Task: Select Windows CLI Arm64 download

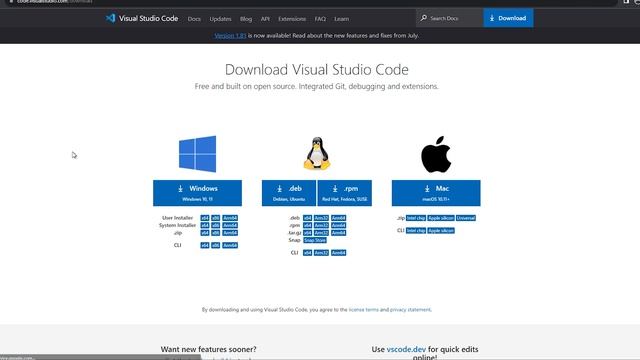Action: pyautogui.click(x=230, y=245)
